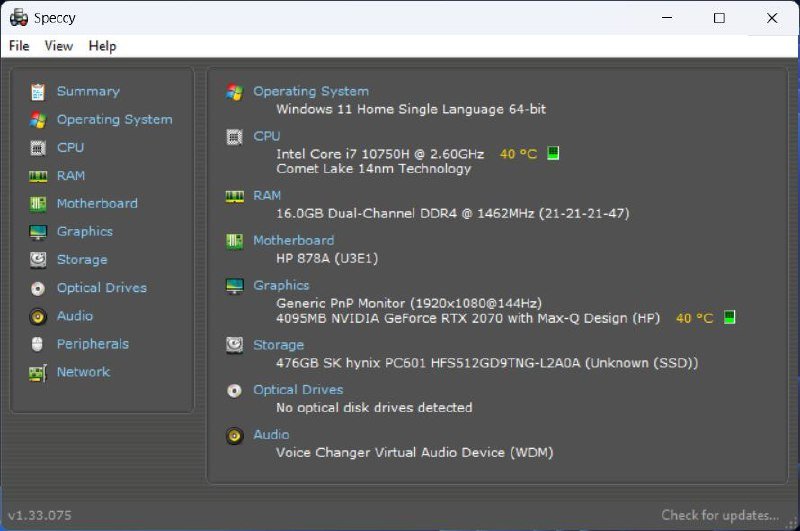Click the Summary clipboard icon in sidebar

[x=38, y=92]
